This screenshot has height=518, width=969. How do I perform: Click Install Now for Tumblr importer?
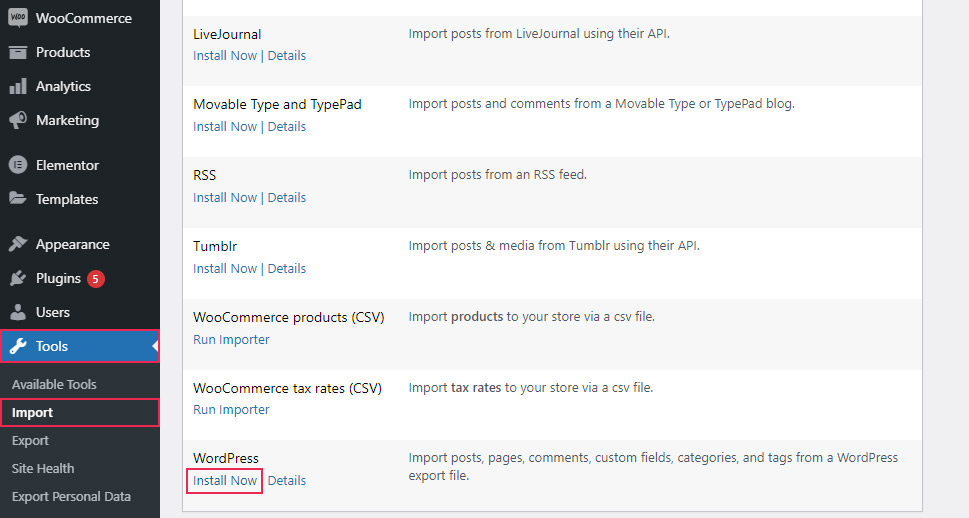click(x=225, y=269)
